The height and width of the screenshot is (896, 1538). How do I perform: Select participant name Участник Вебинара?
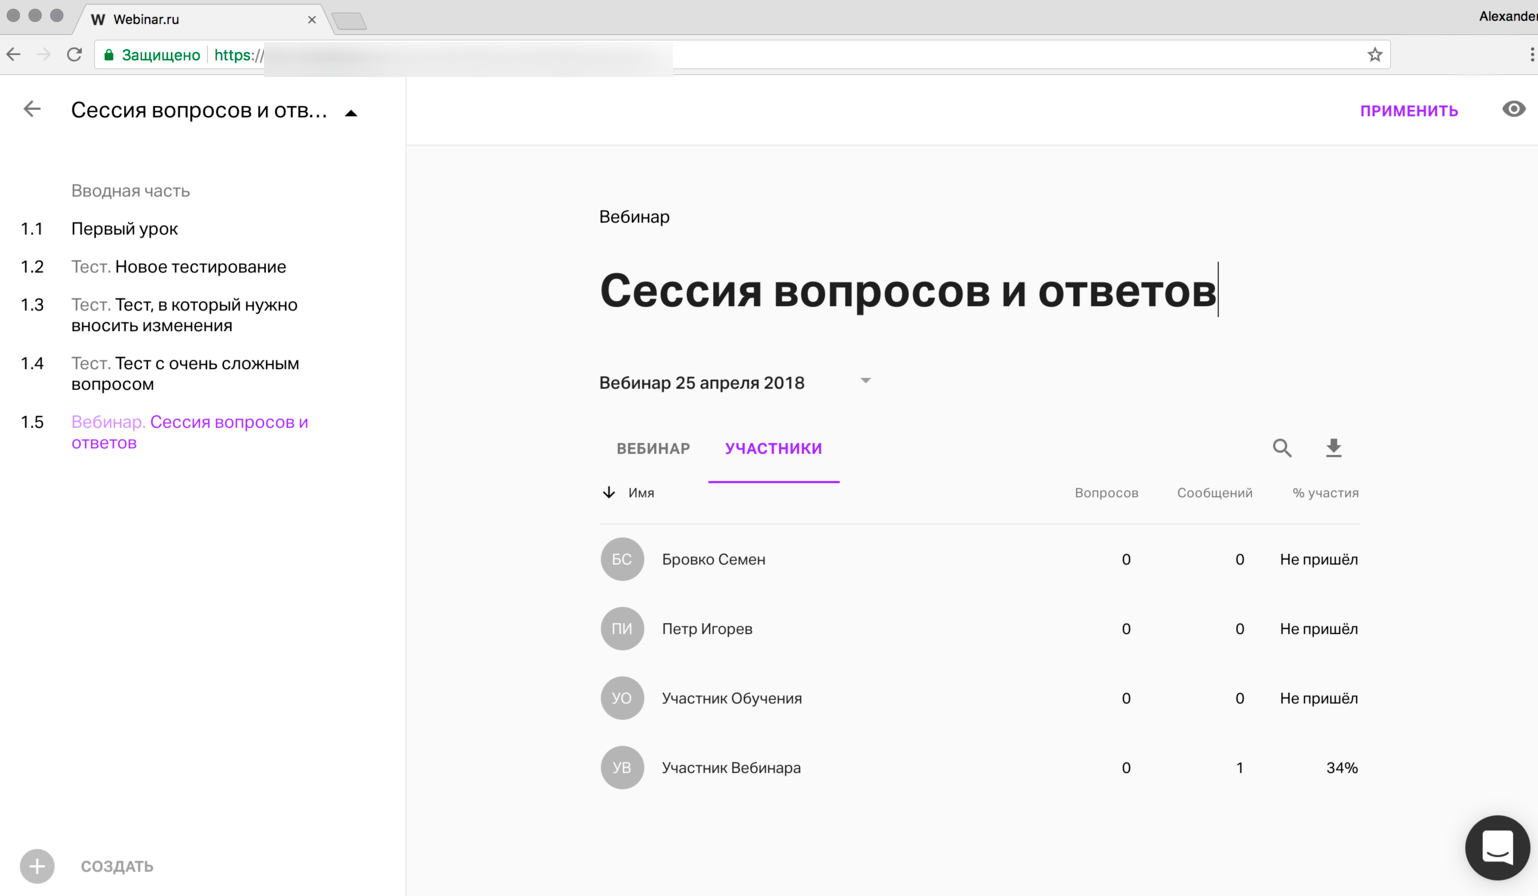click(731, 768)
